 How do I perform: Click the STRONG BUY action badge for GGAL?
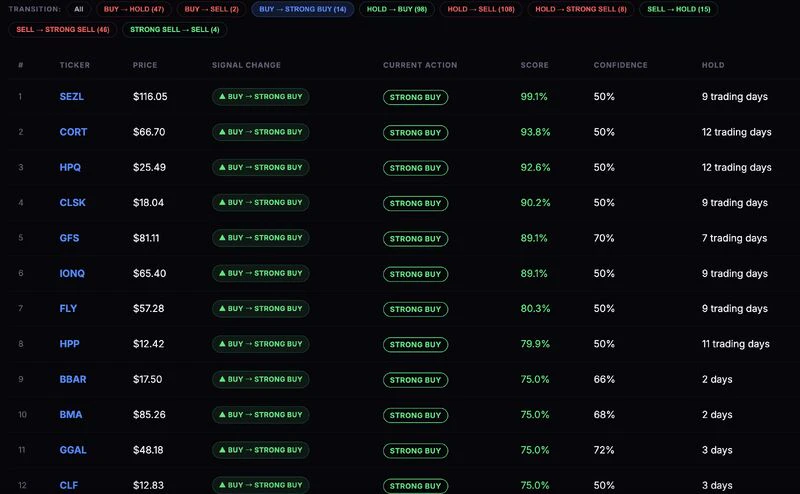click(415, 451)
